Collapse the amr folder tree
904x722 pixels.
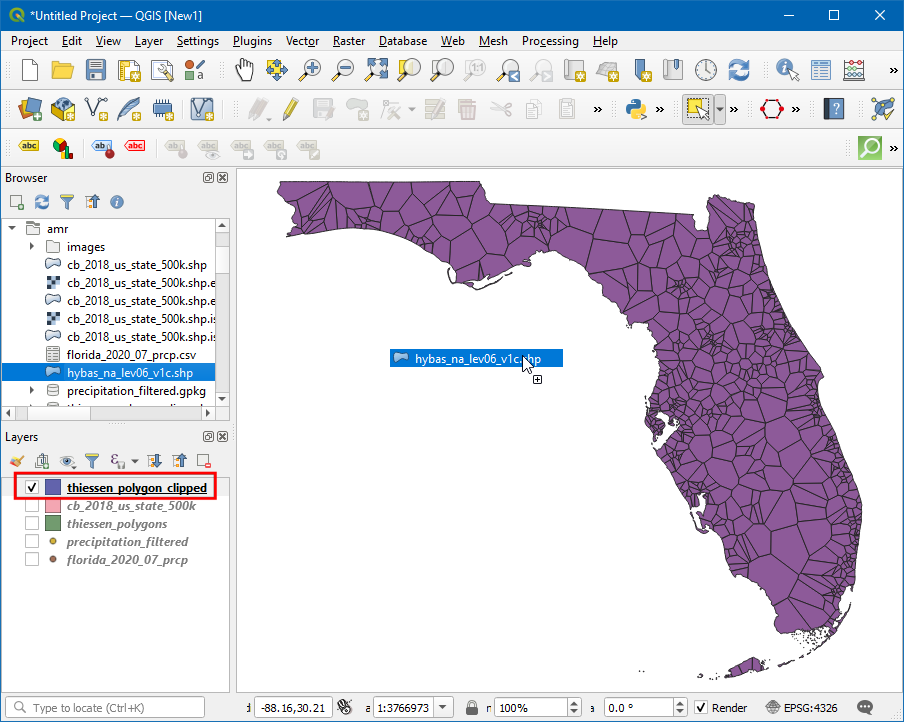point(13,228)
